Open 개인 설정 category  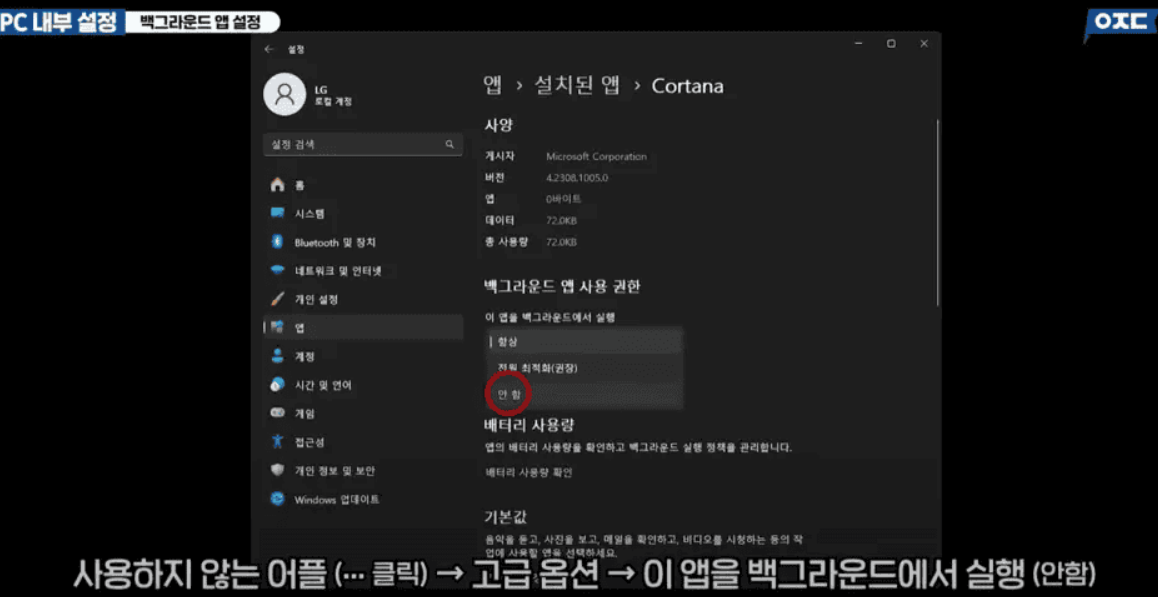(363, 299)
